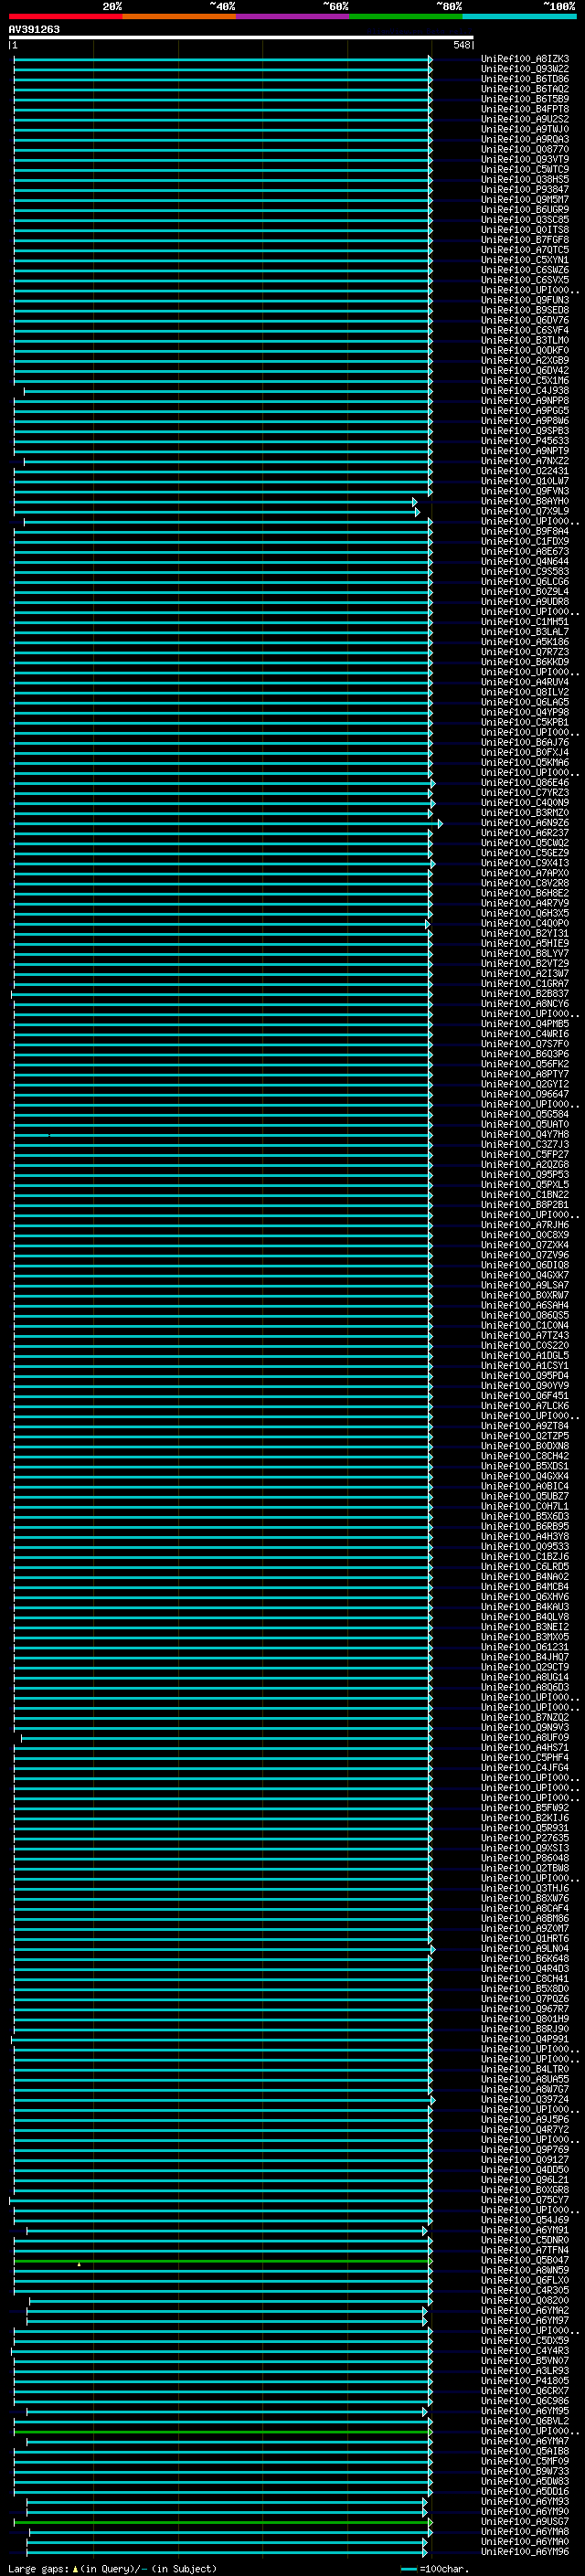The width and height of the screenshot is (585, 2576).
Task: Select hit label UniRef100_P27635
Action: click(525, 1839)
